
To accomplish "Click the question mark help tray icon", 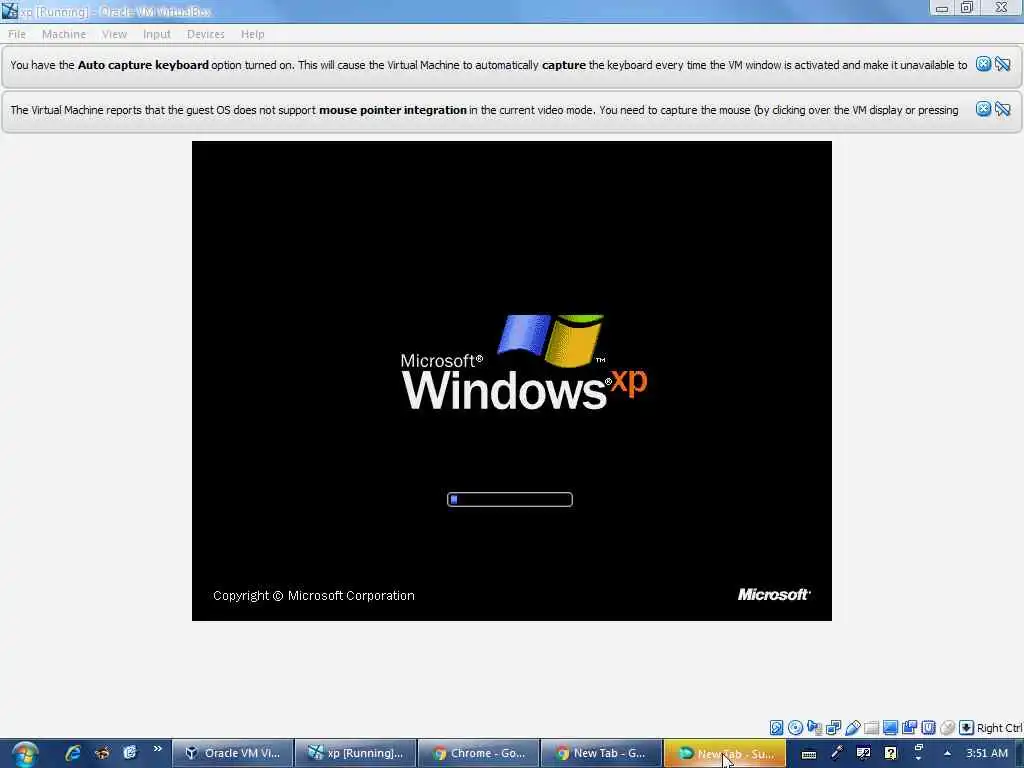I will (x=890, y=753).
